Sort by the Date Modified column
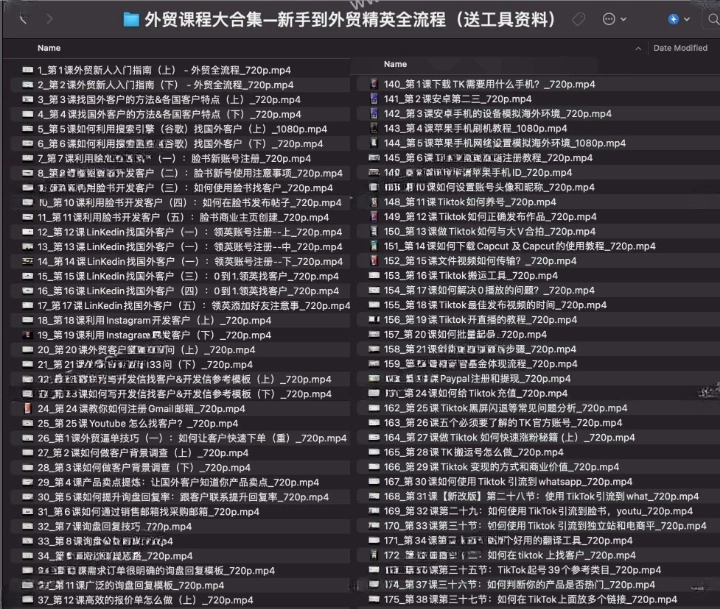Viewport: 720px width, 609px height. pos(680,48)
